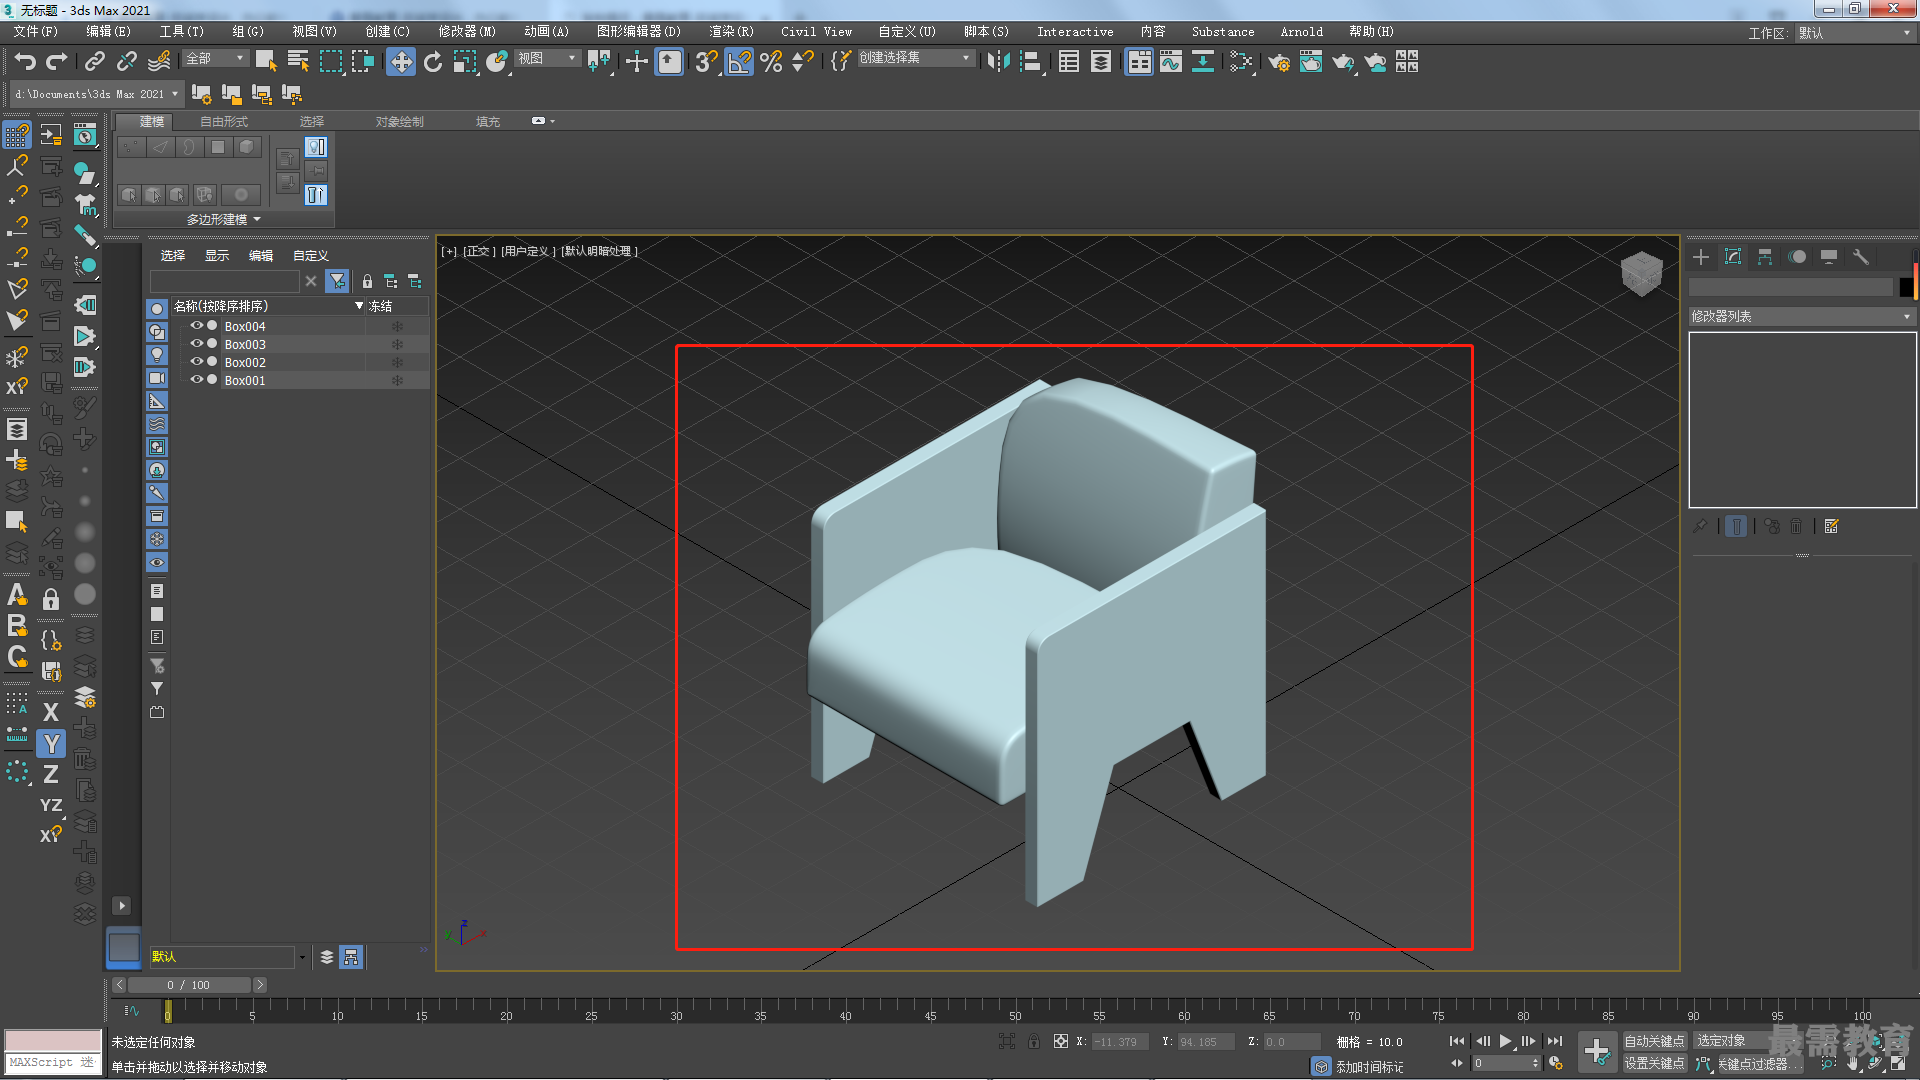Open the '帮助(H)' menu
Screen dimensions: 1920x1080
point(1371,32)
